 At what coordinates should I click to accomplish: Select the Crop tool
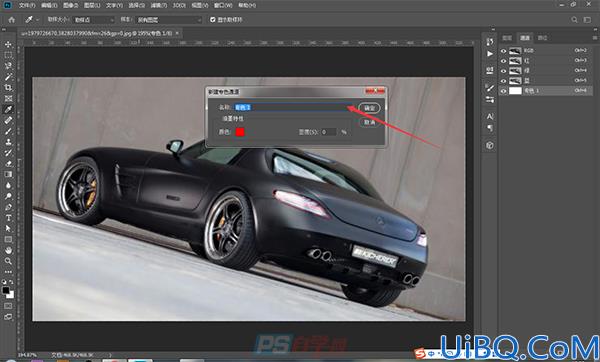[8, 88]
